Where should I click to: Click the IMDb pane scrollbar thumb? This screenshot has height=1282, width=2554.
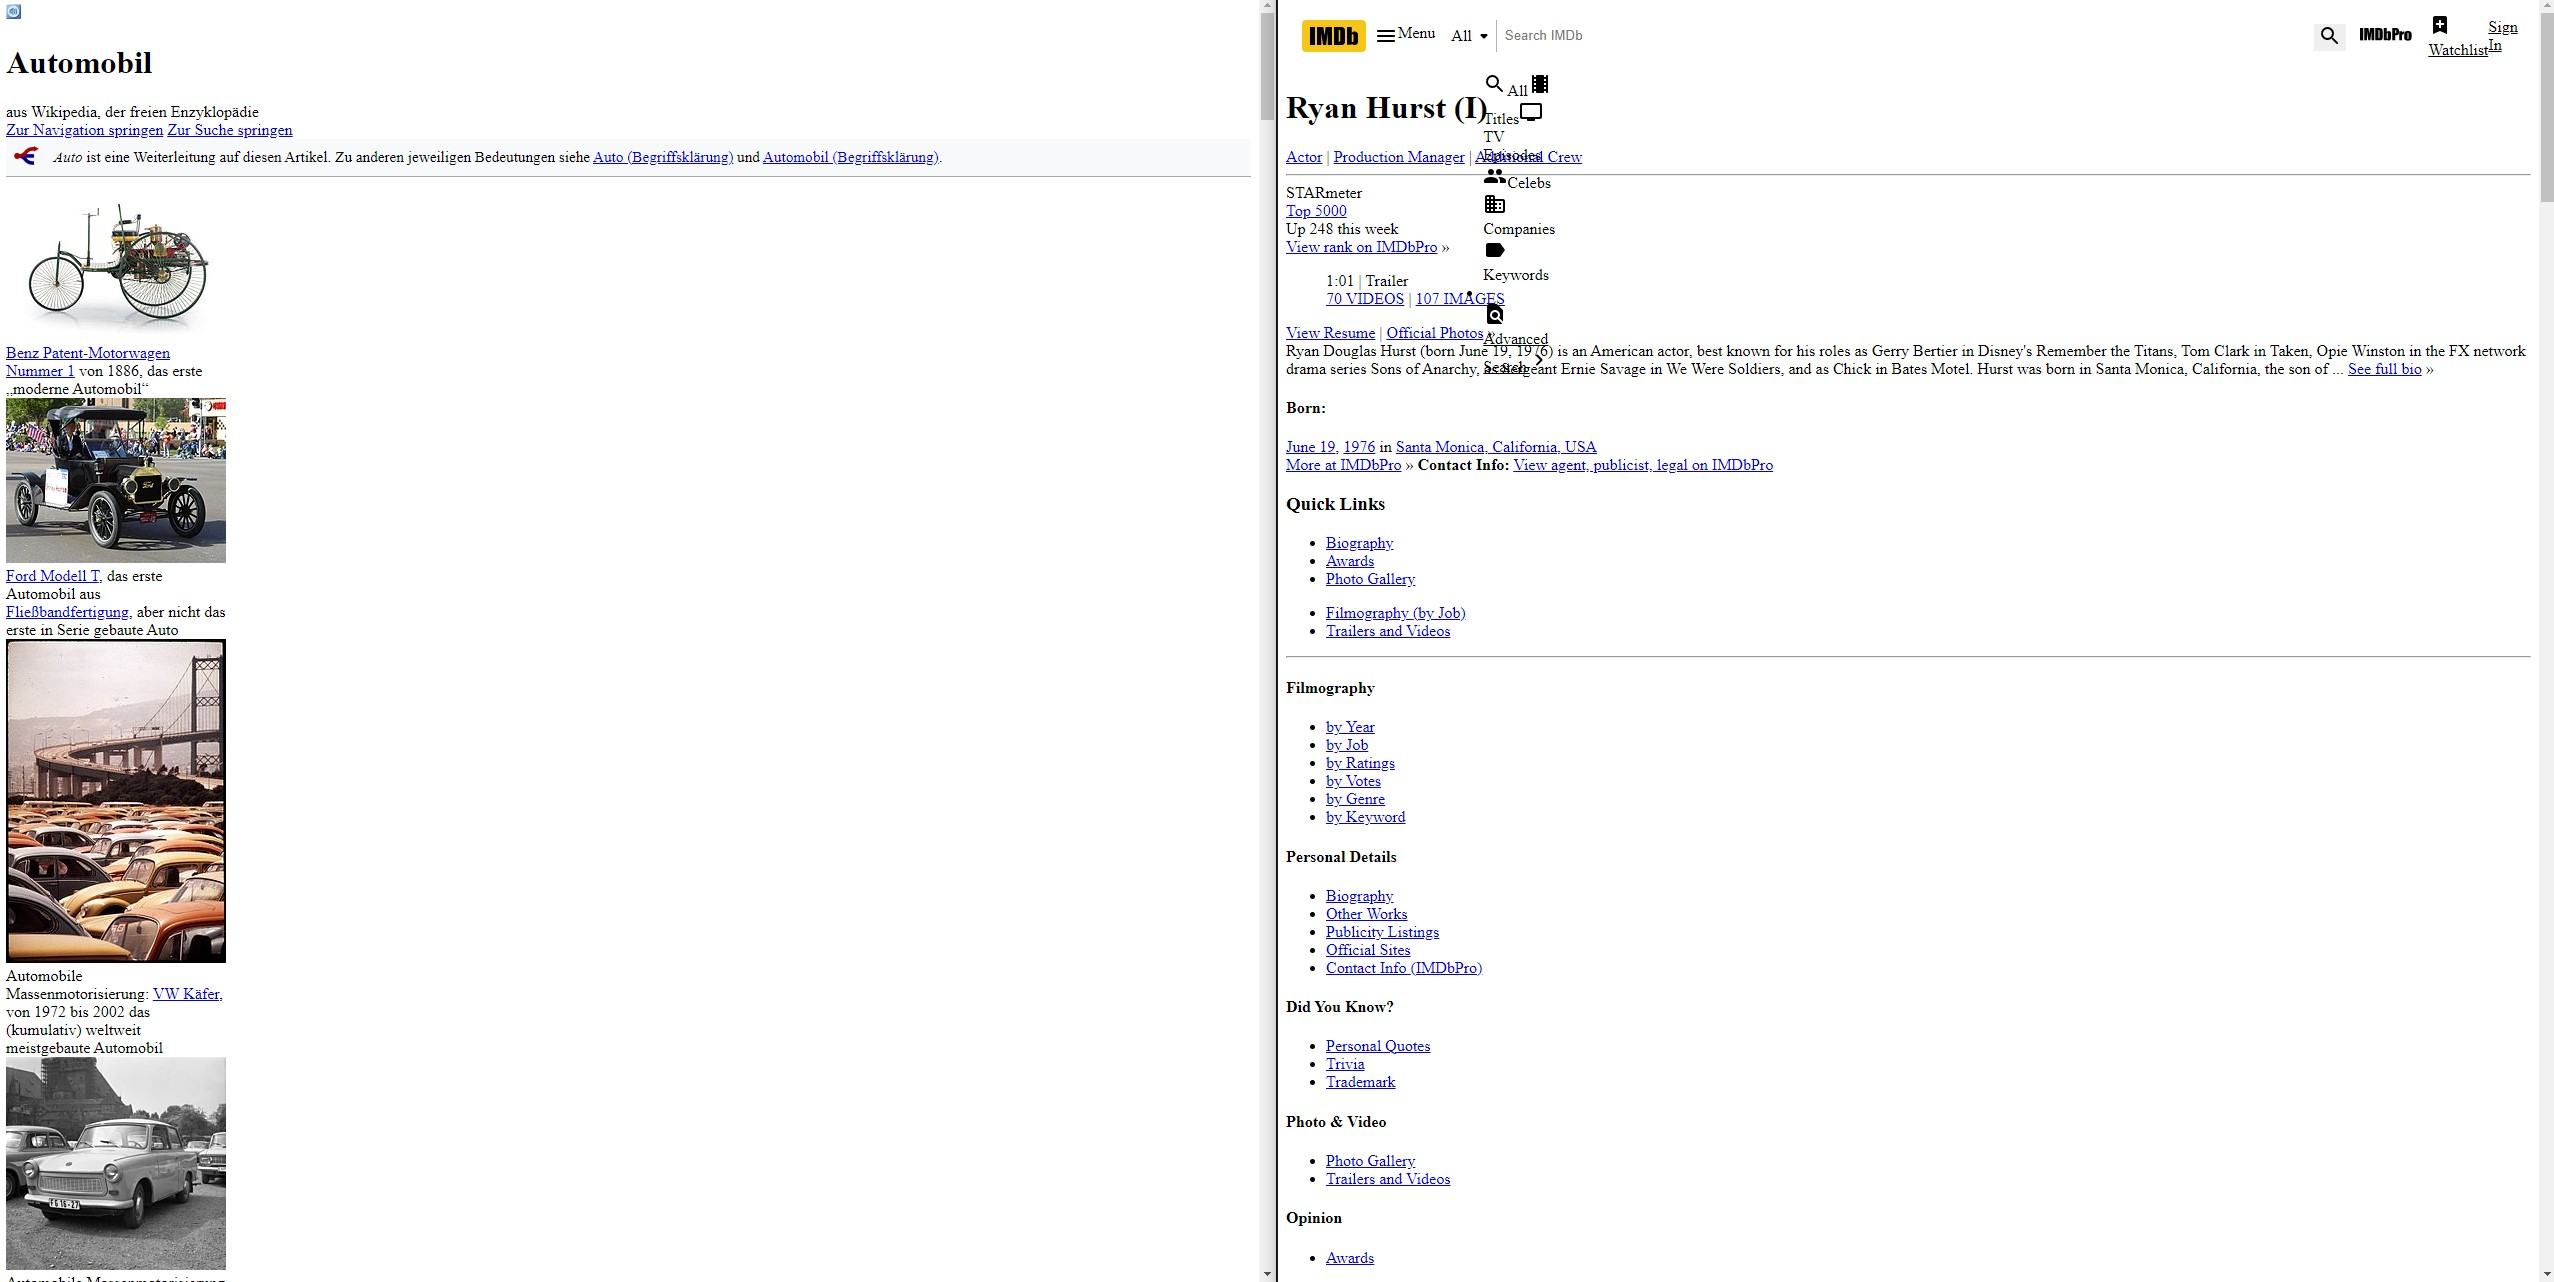pos(2546,106)
